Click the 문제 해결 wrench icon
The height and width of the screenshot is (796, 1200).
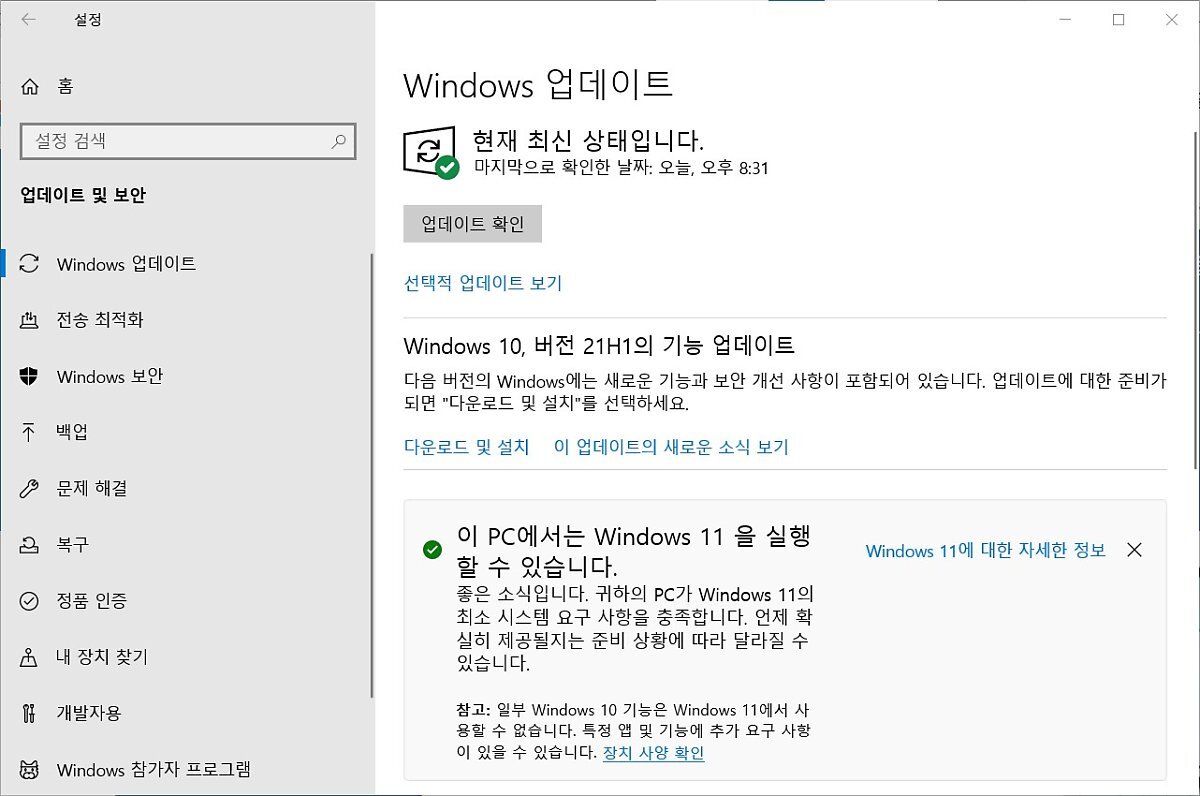pos(30,489)
